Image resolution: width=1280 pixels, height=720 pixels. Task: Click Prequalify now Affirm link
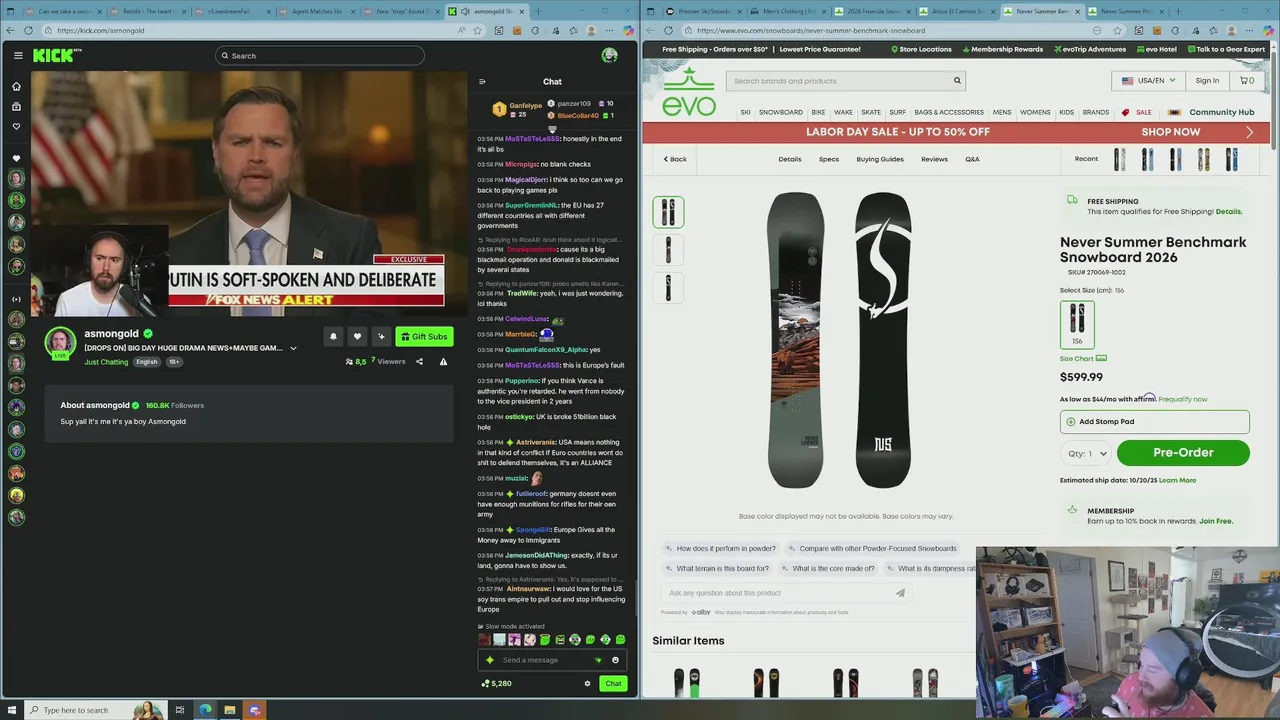[1183, 399]
